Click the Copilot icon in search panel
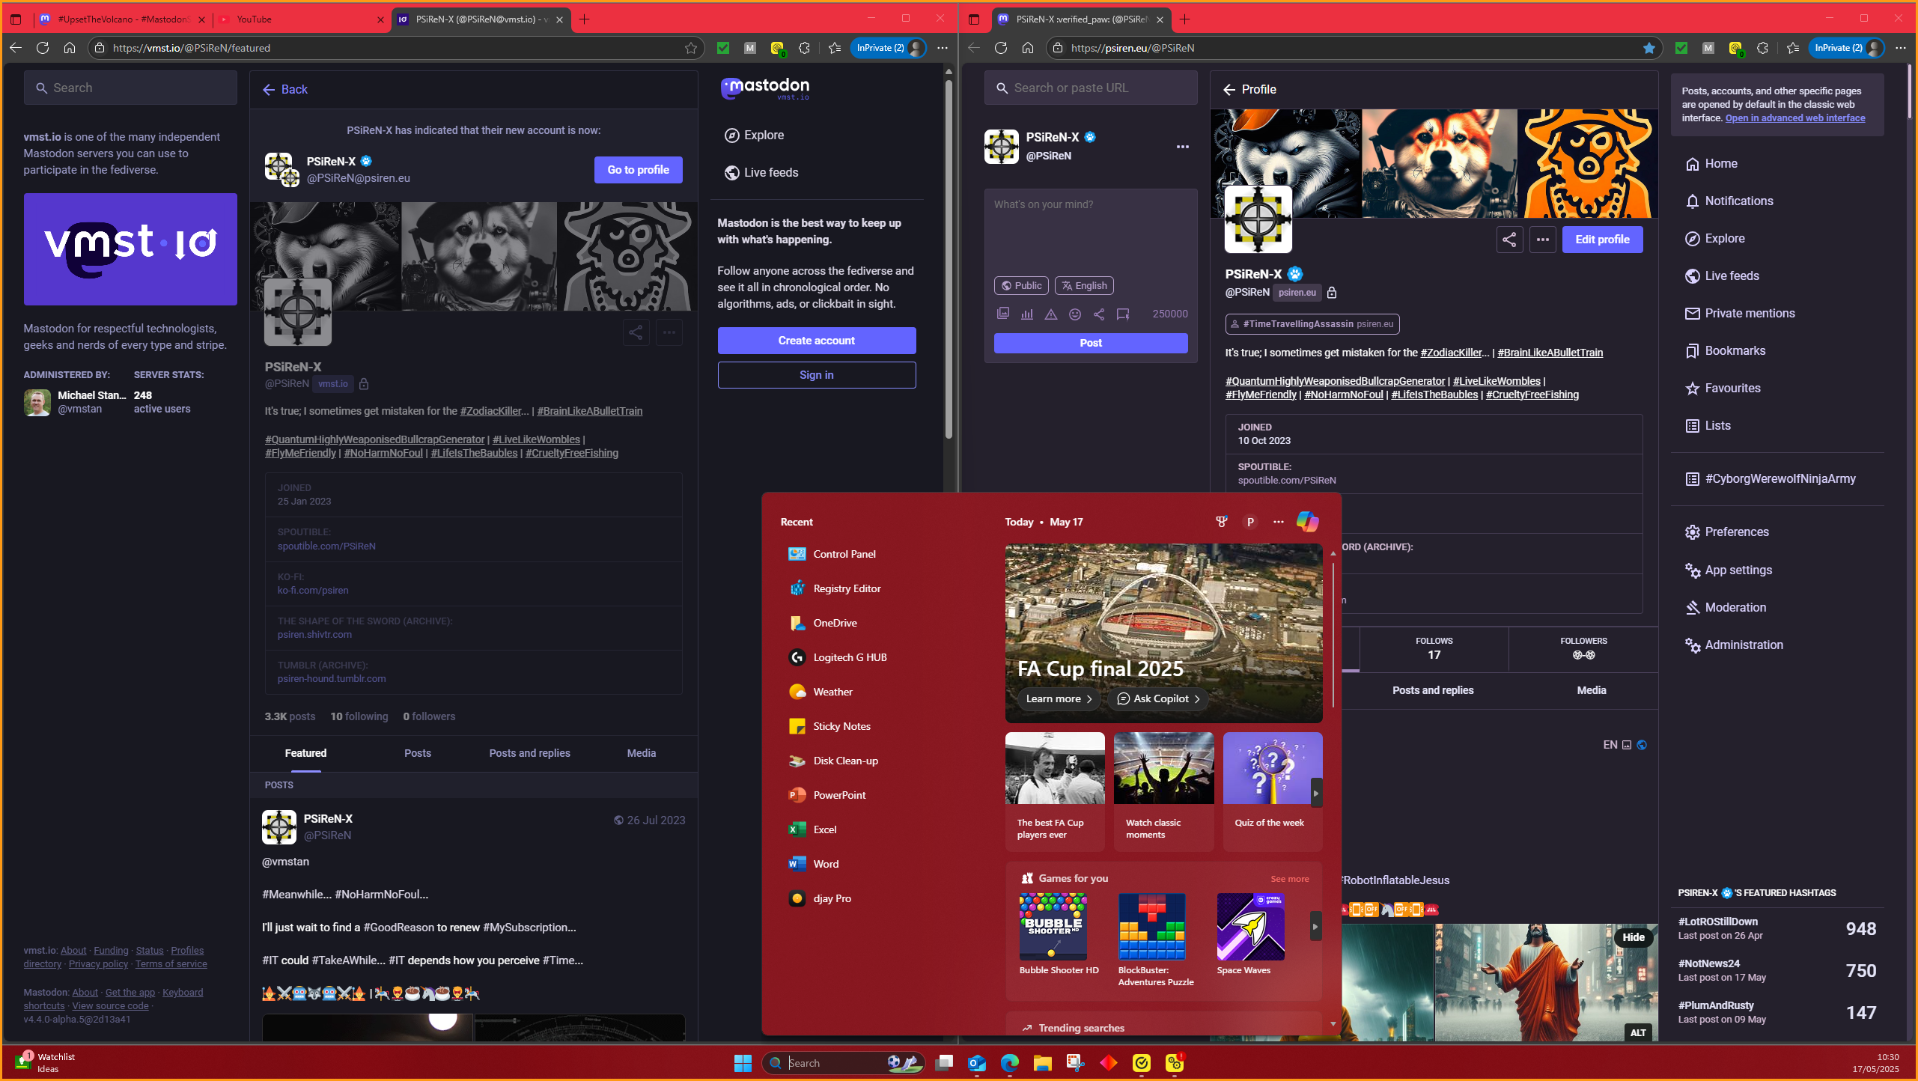 point(1307,522)
